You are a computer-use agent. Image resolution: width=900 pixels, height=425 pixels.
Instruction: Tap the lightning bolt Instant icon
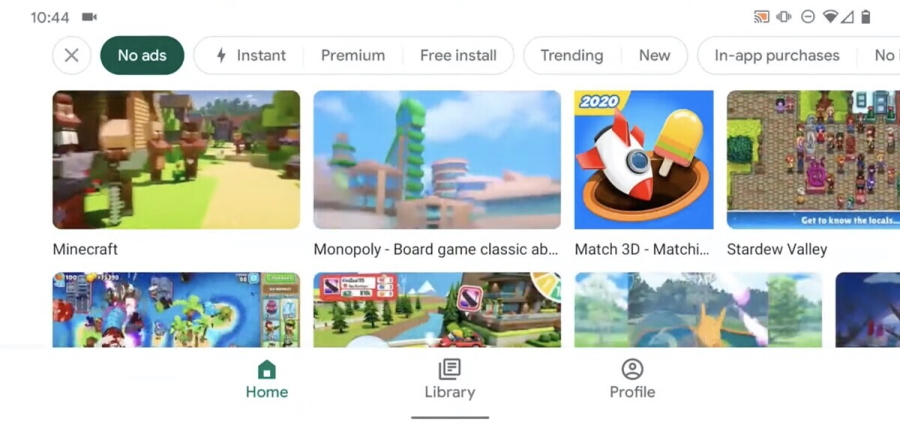[221, 56]
